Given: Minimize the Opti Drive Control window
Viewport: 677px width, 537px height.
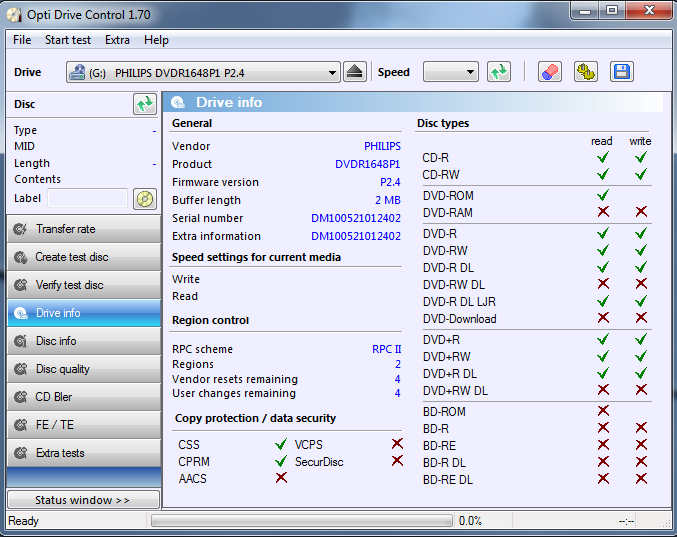Looking at the screenshot, I should pos(585,11).
